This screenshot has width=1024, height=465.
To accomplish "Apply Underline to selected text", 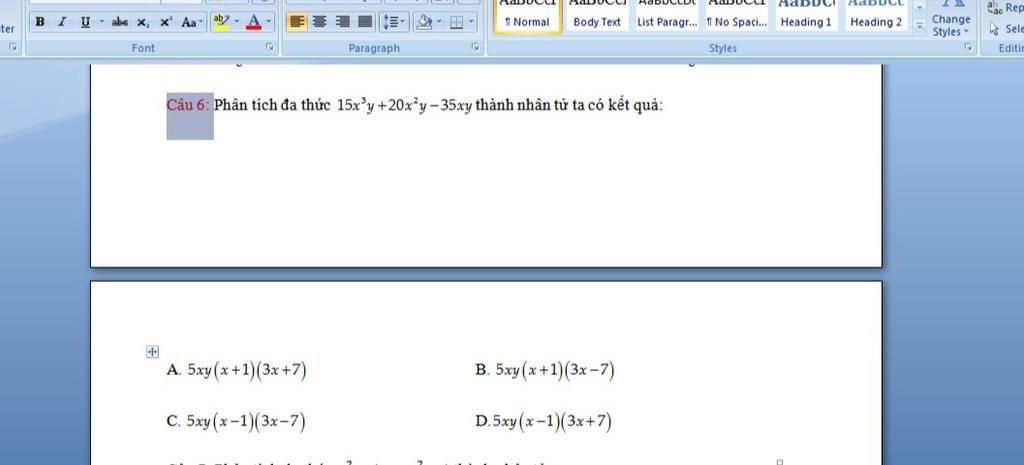I will click(x=86, y=22).
